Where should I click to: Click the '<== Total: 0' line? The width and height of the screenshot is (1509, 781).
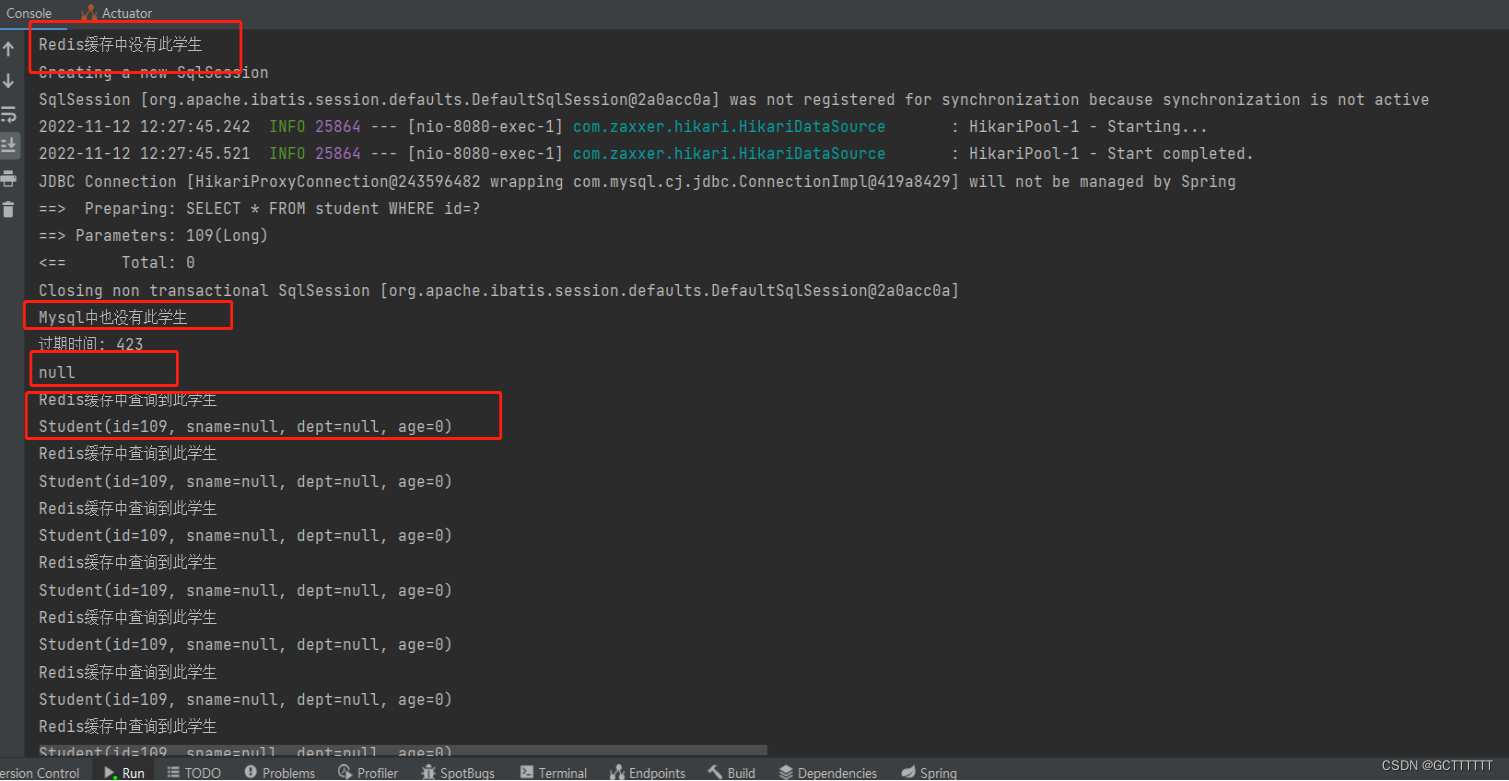(117, 263)
